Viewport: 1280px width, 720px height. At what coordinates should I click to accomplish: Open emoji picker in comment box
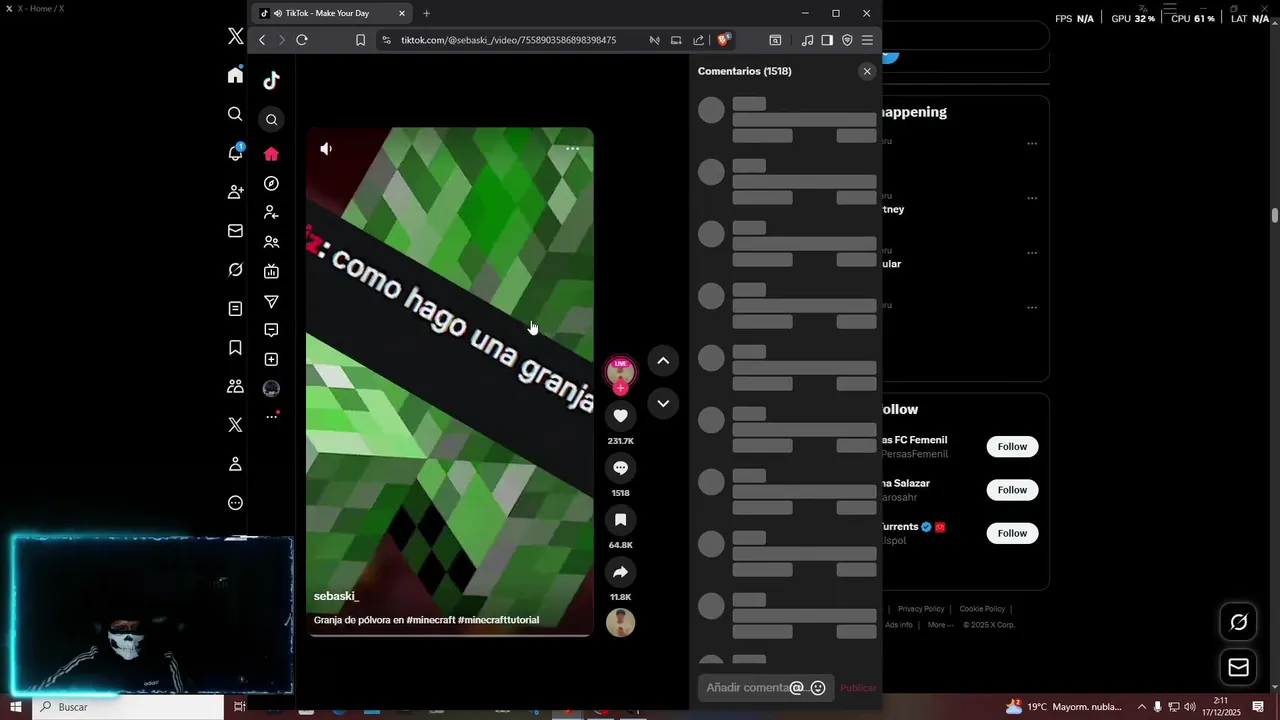pos(818,688)
